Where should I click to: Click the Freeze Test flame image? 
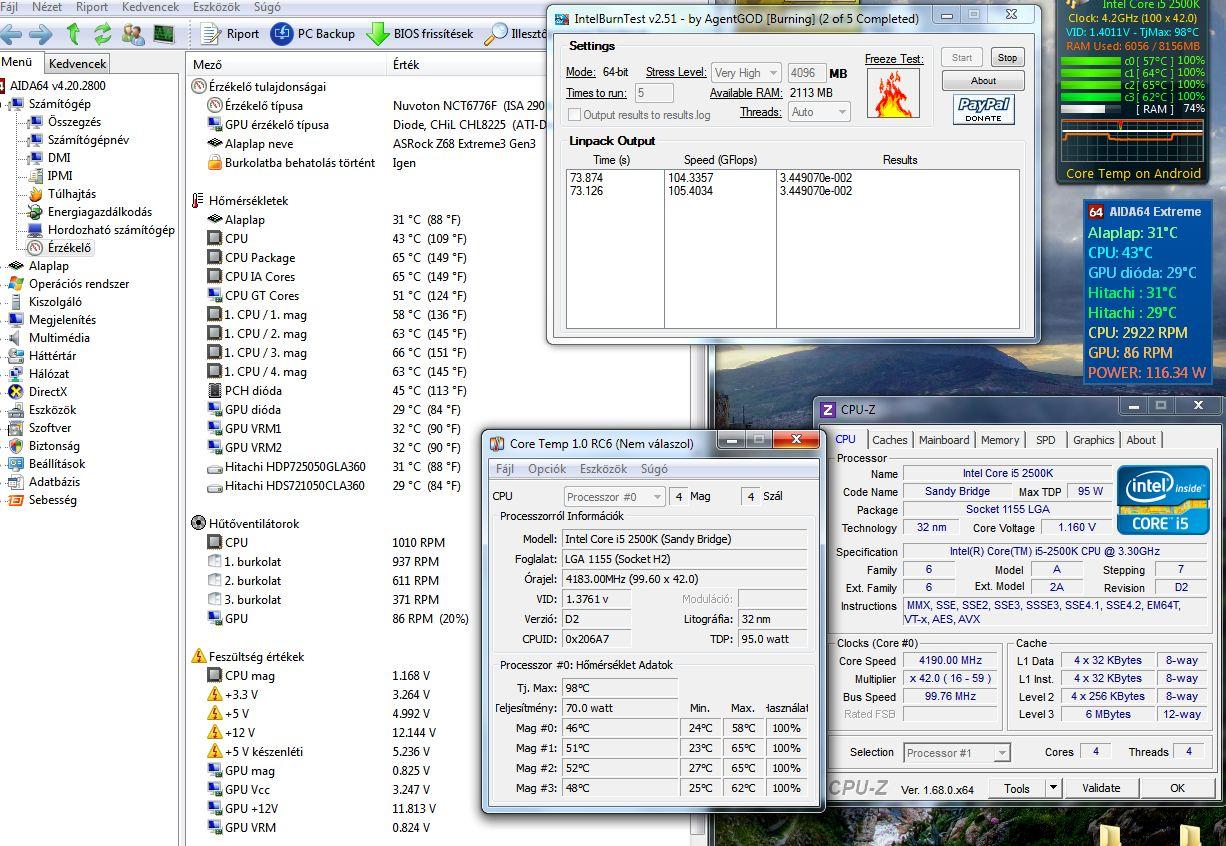pos(893,93)
